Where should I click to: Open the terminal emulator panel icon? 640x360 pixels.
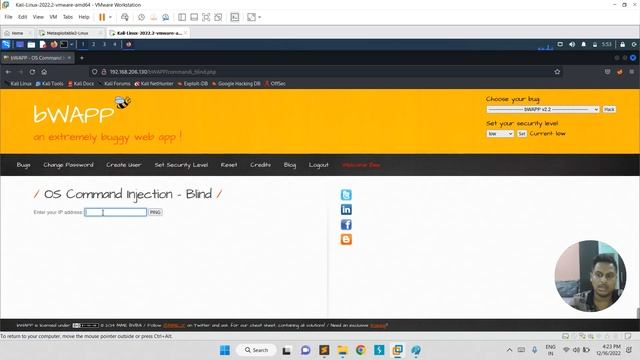pos(64,44)
